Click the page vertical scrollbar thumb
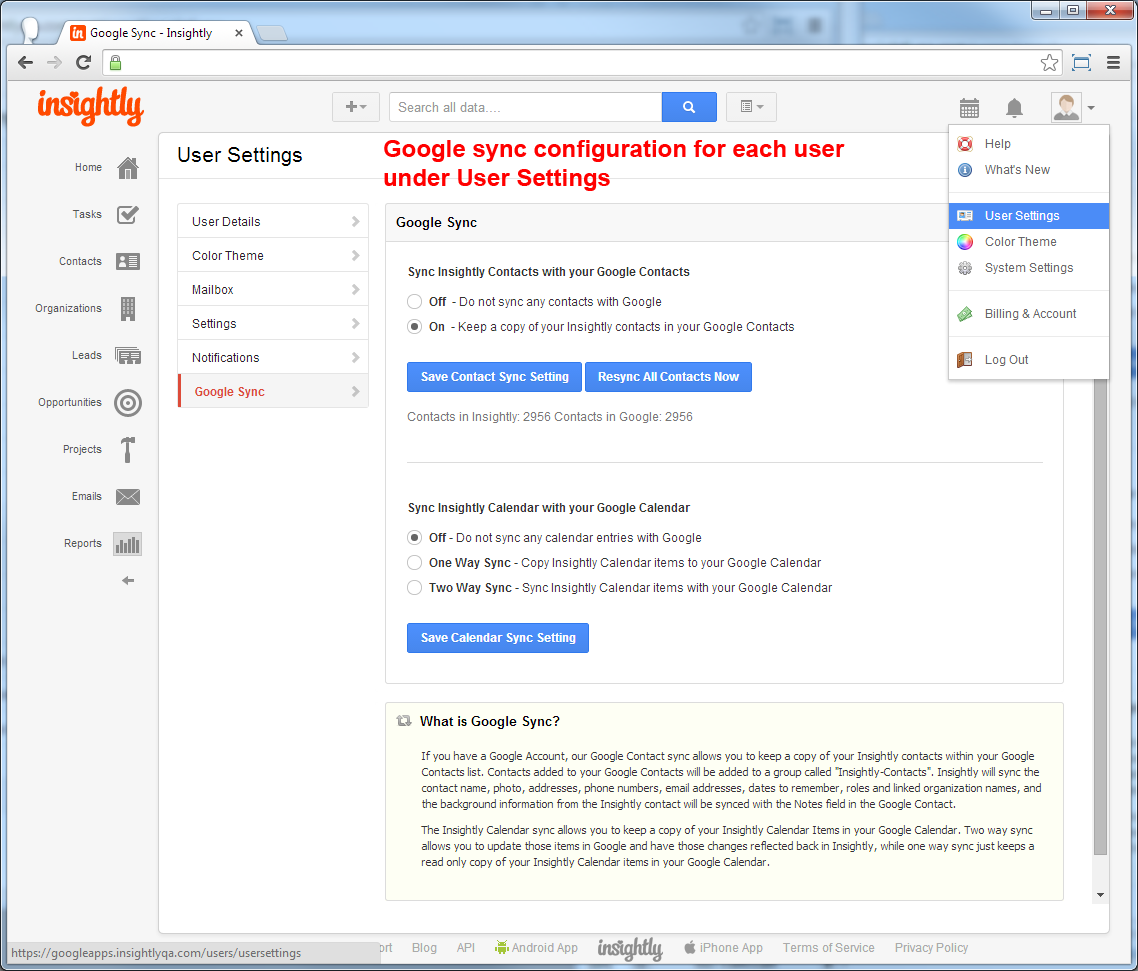The image size is (1138, 971). (1100, 617)
